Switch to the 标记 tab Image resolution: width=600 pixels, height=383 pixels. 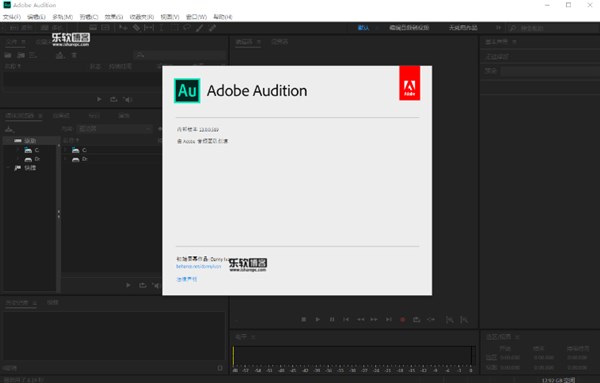tap(94, 116)
